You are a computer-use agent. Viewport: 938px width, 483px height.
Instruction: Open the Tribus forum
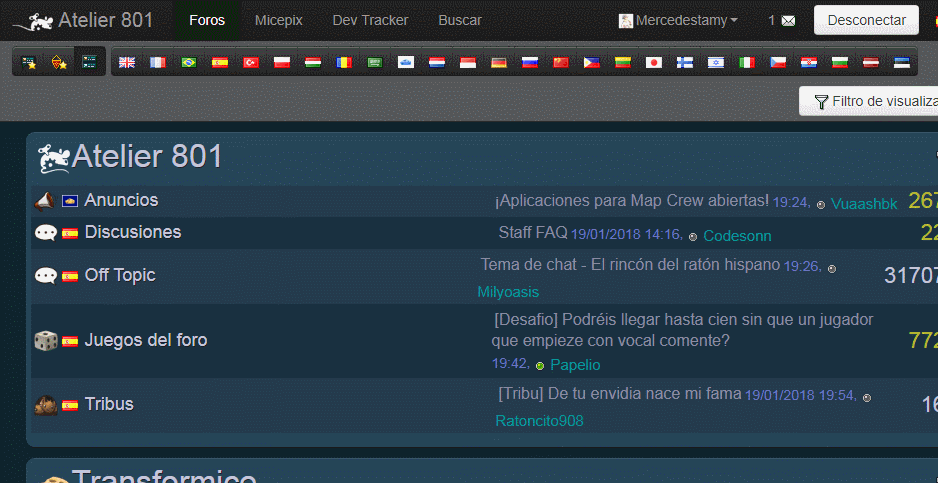coord(109,404)
